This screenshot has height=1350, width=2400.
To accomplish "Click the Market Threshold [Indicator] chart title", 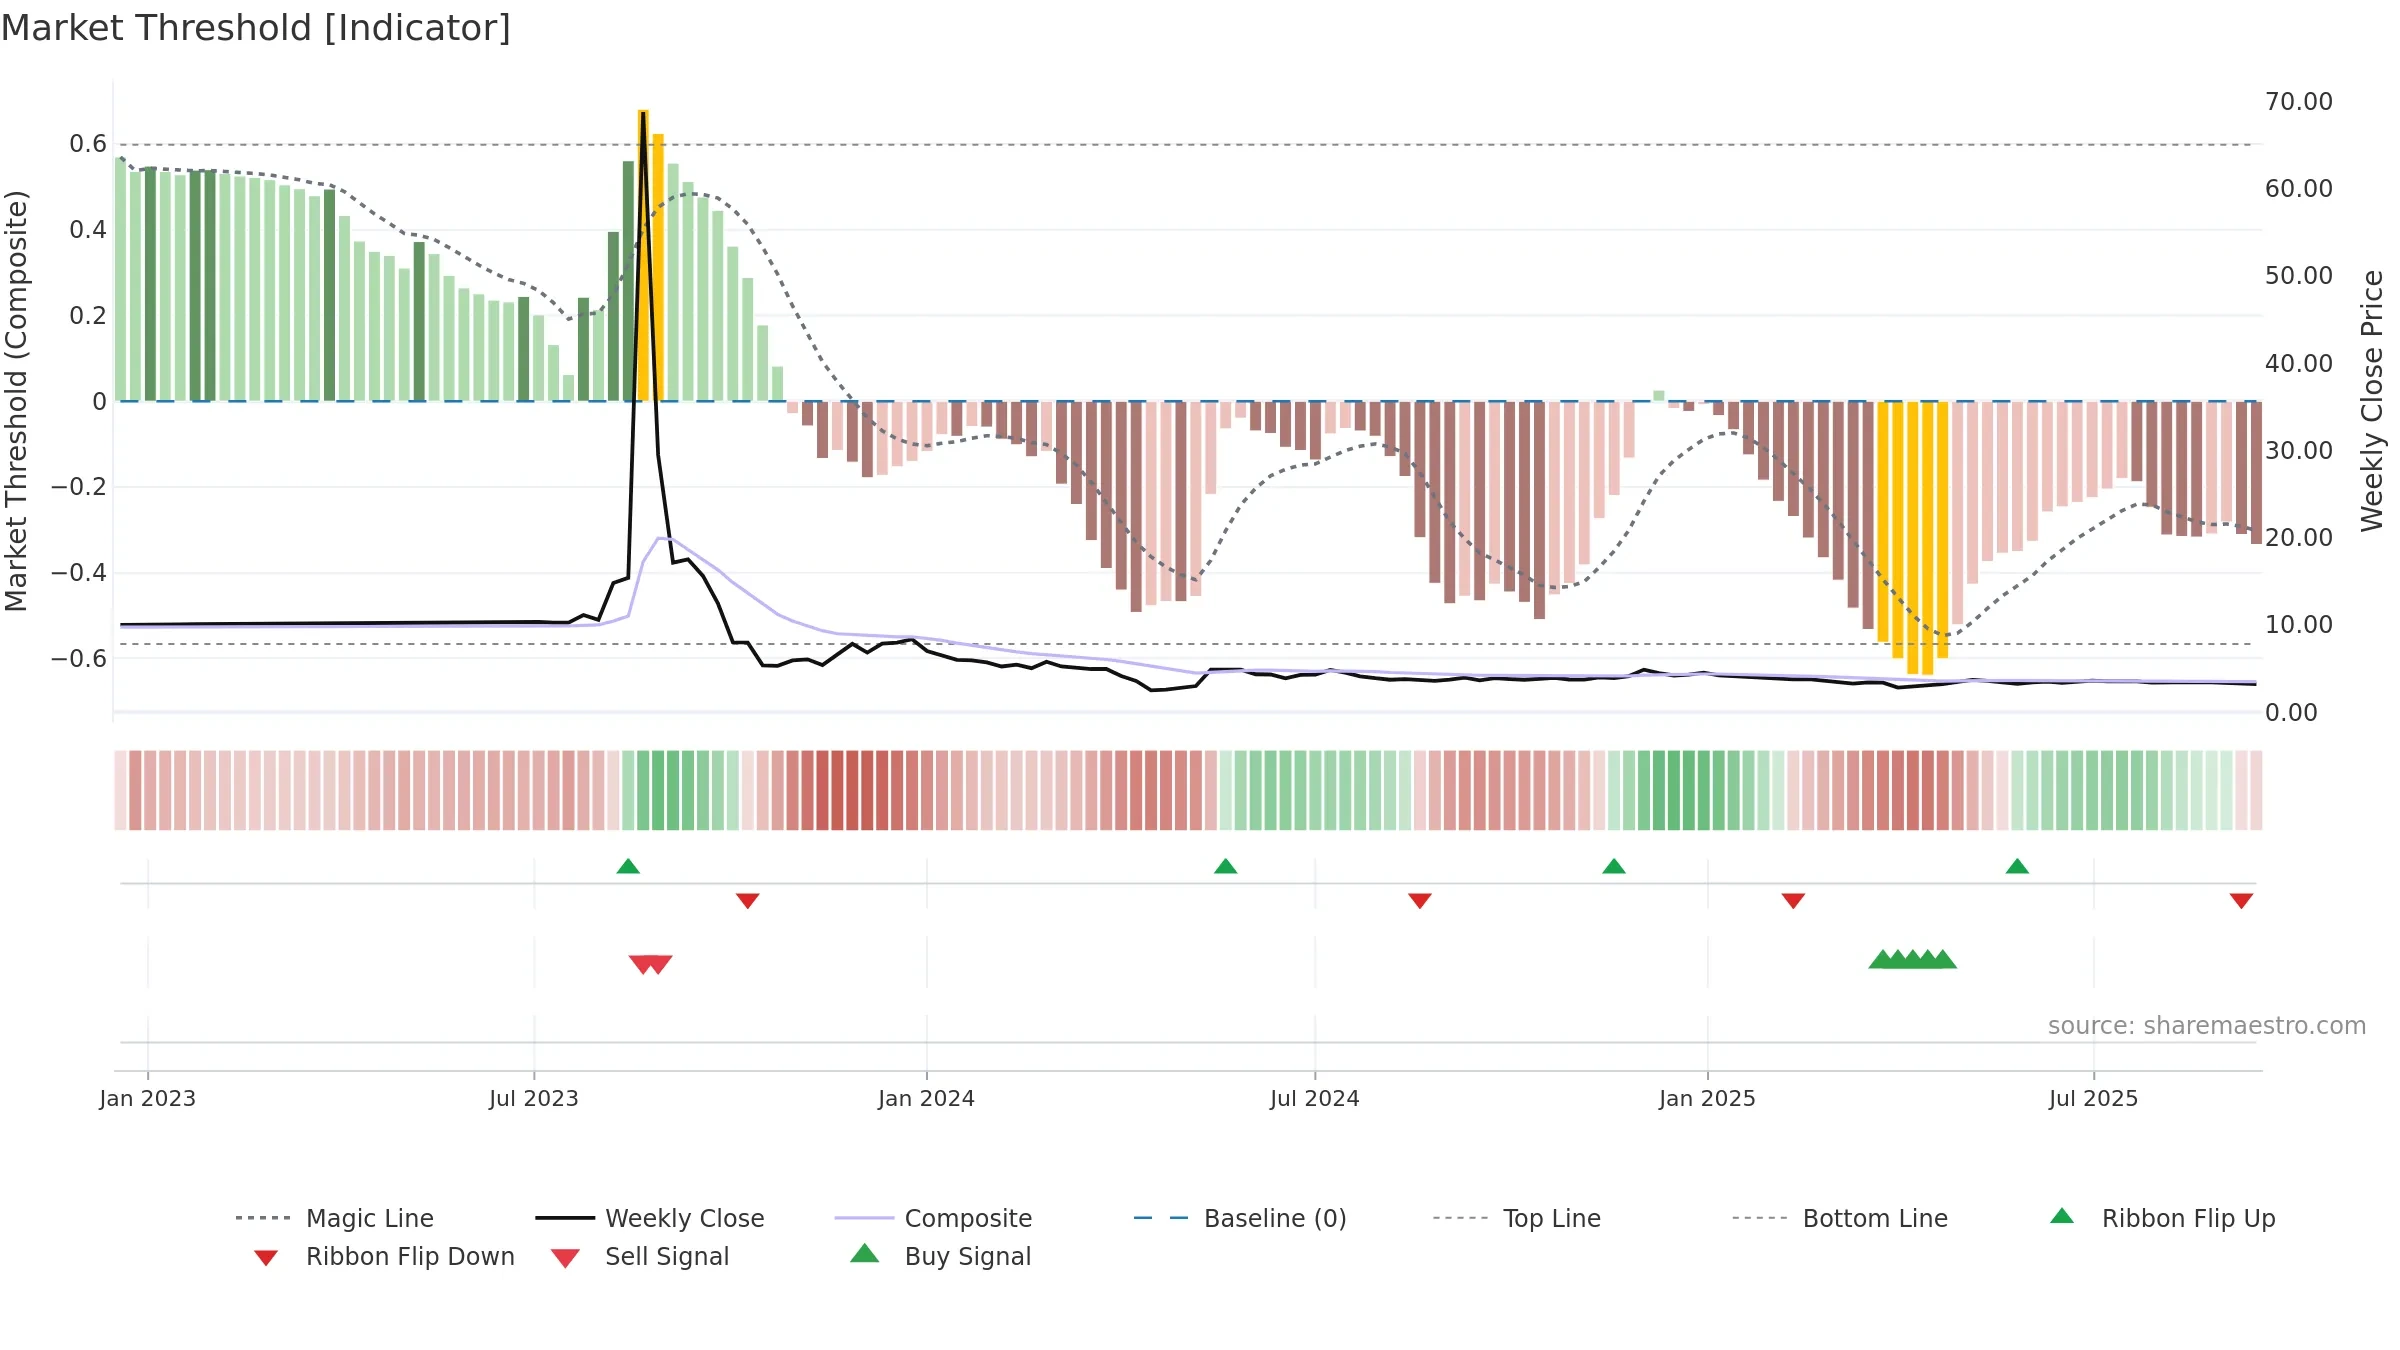I will (256, 28).
